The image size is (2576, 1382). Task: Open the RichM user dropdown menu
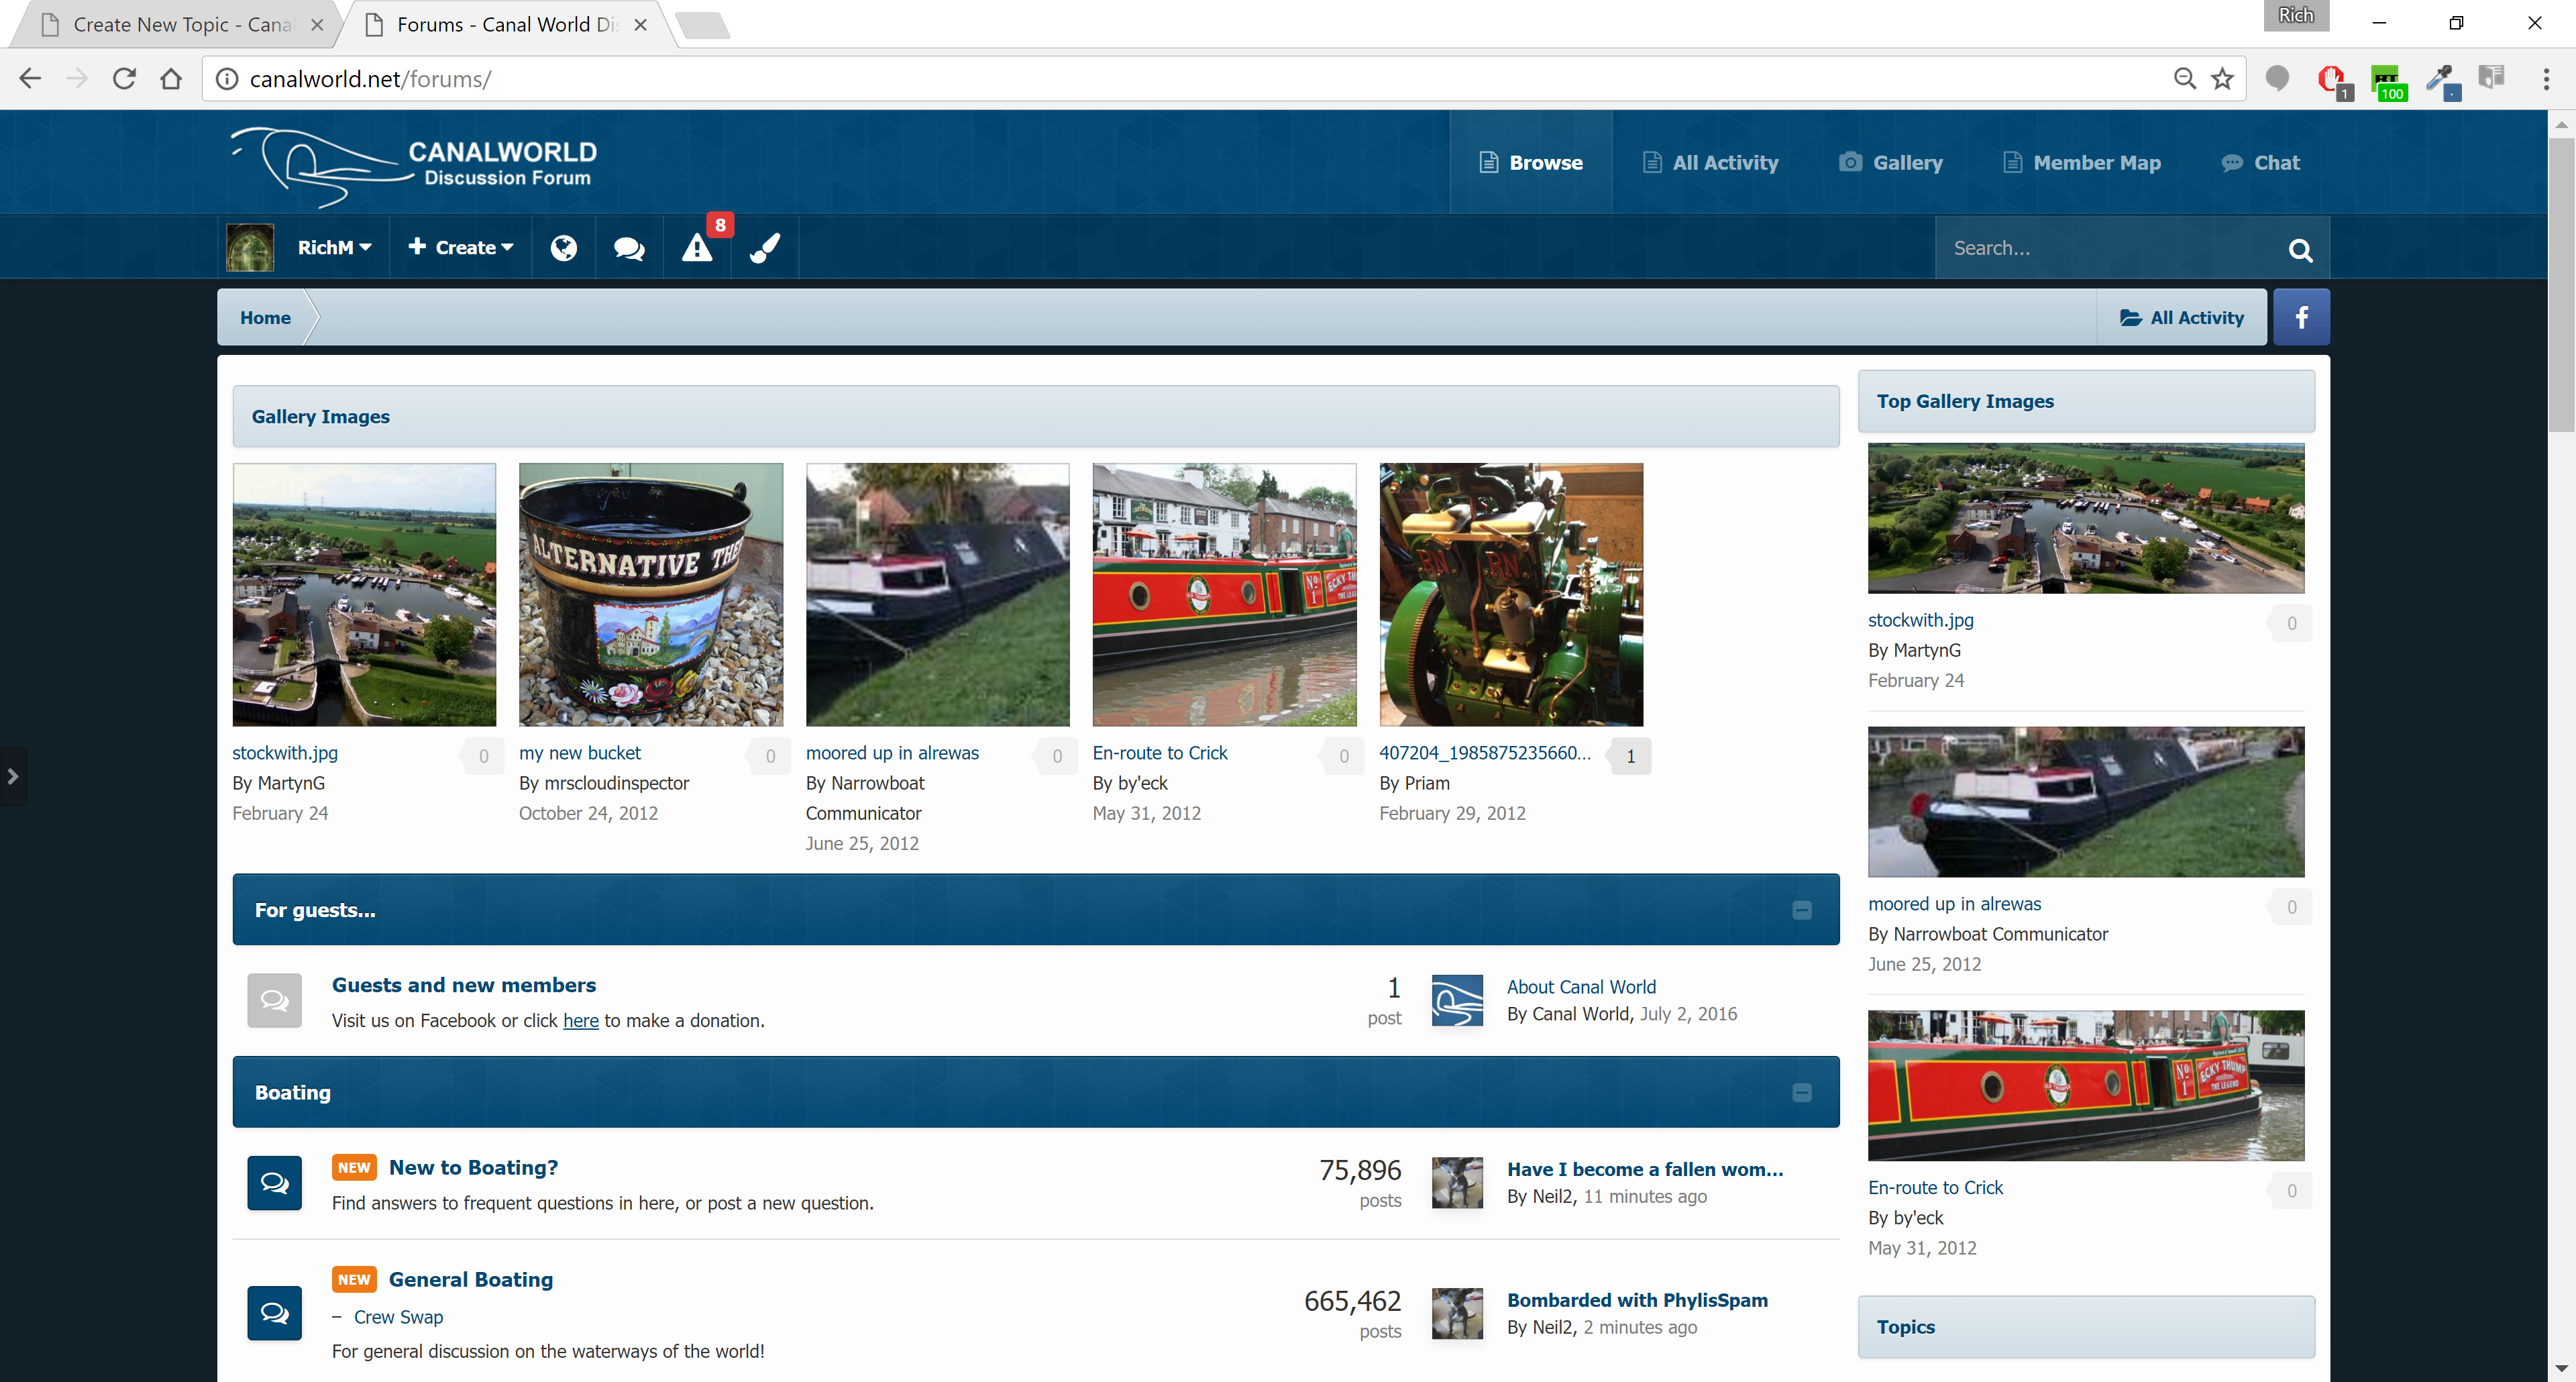(x=334, y=247)
